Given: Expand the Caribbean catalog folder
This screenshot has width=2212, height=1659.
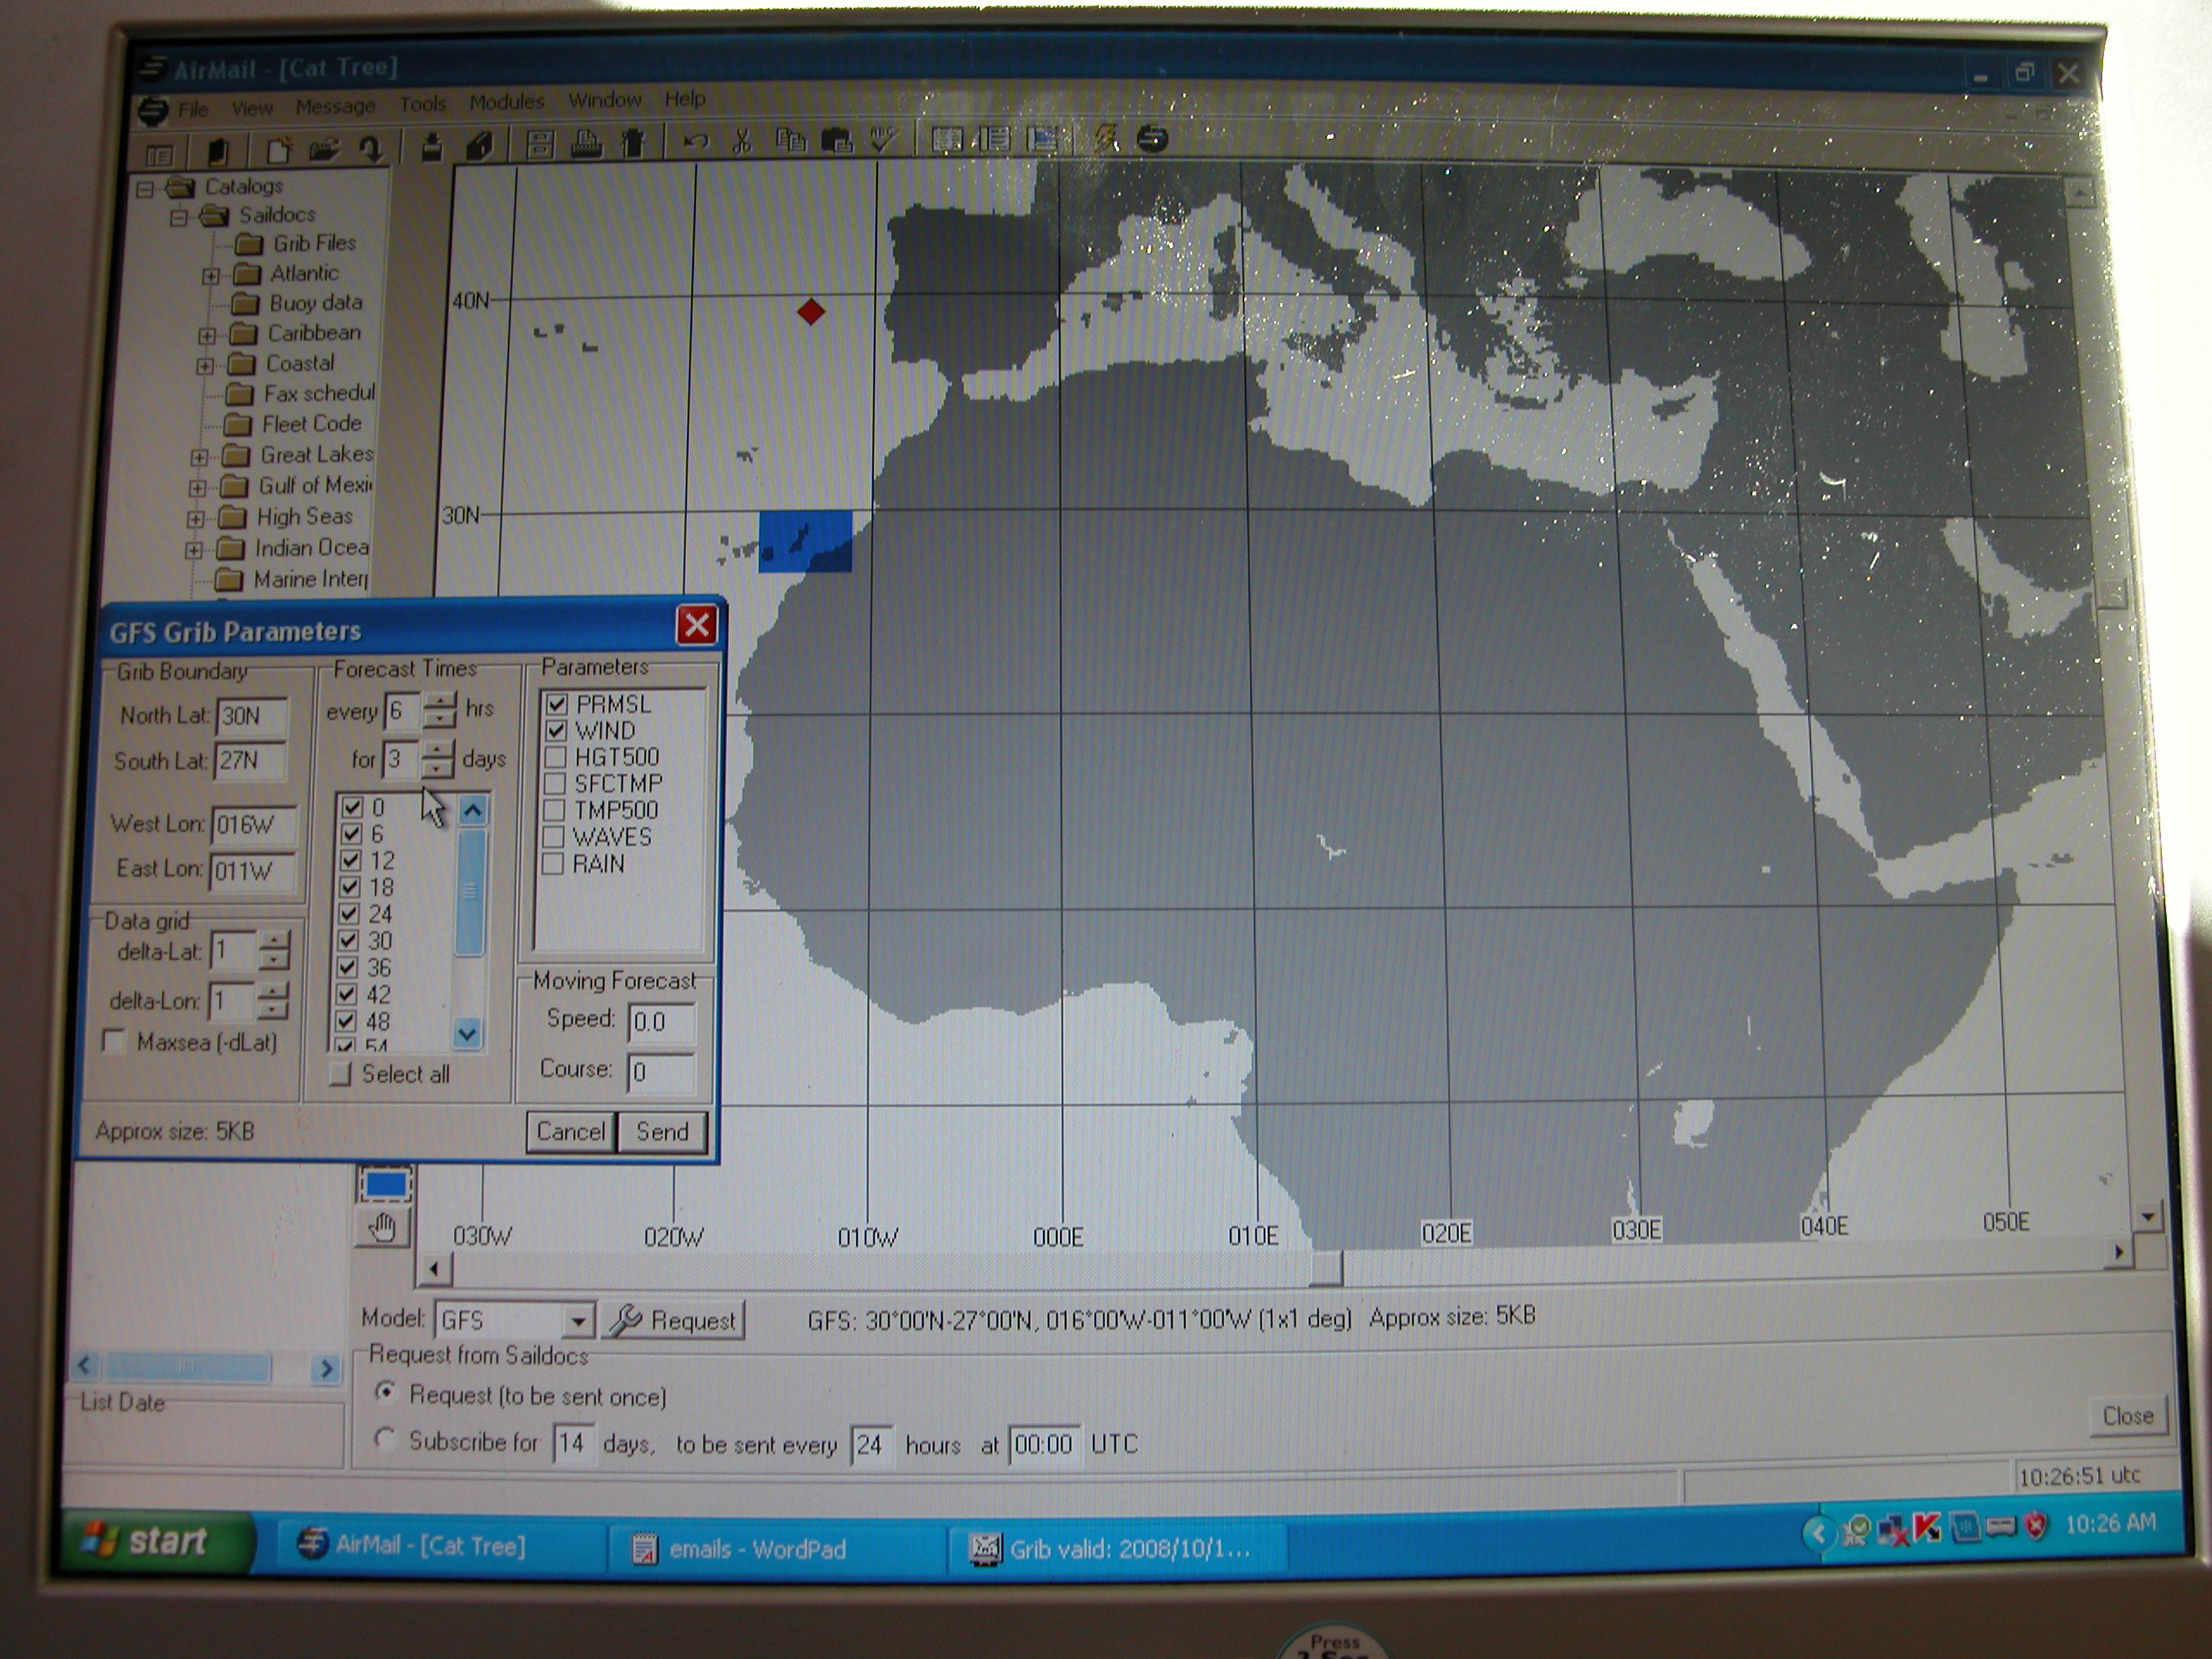Looking at the screenshot, I should point(208,336).
